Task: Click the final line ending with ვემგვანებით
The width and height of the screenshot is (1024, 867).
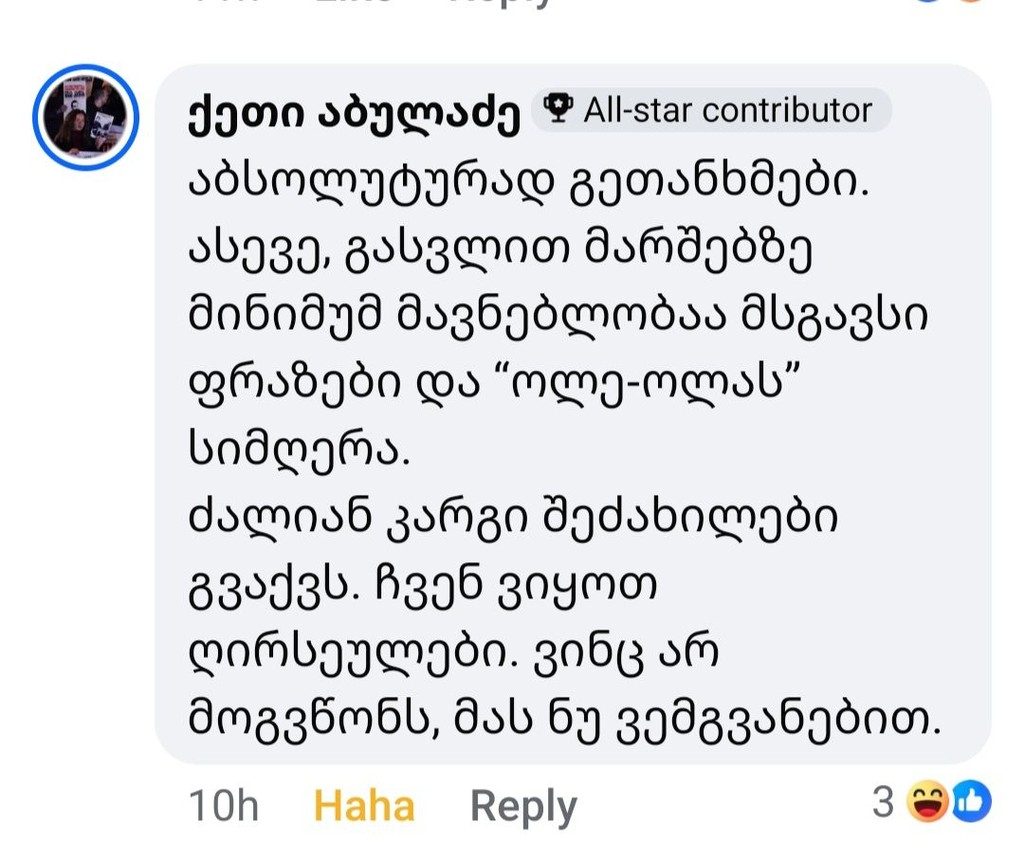Action: pyautogui.click(x=564, y=722)
